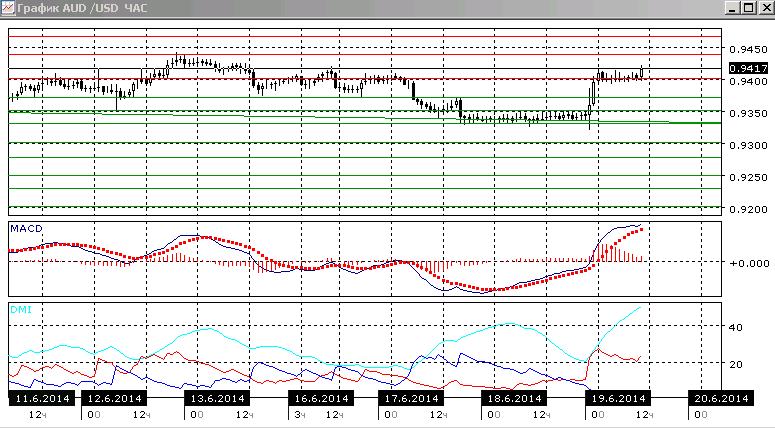Select the 17.6.2014 date marker
775x429 pixels.
coord(411,398)
